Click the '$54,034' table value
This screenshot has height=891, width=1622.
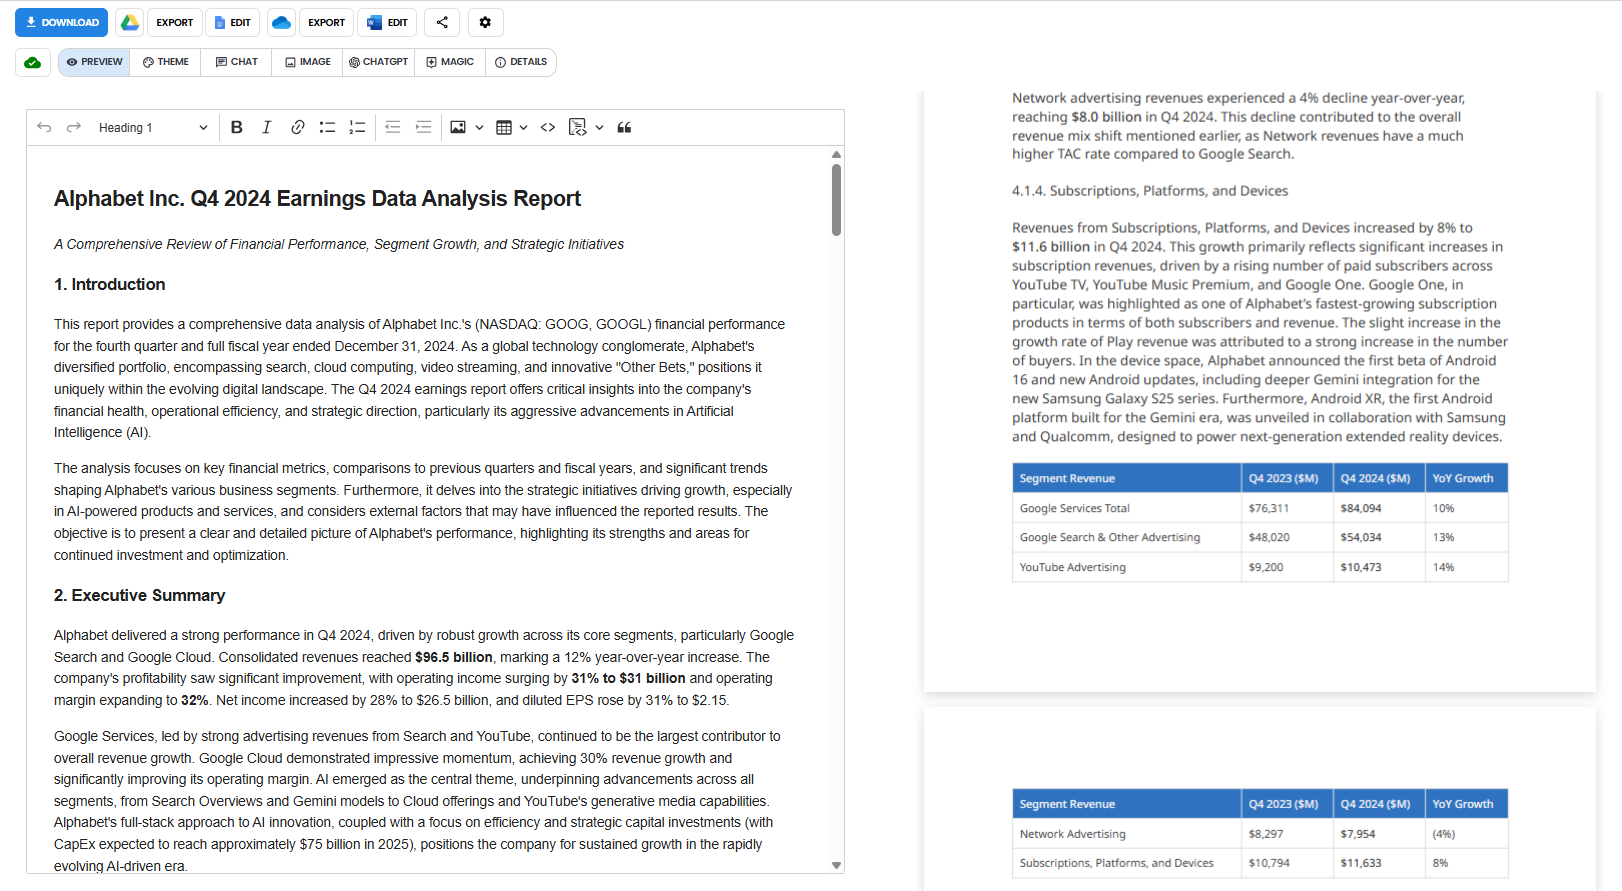click(x=1361, y=537)
